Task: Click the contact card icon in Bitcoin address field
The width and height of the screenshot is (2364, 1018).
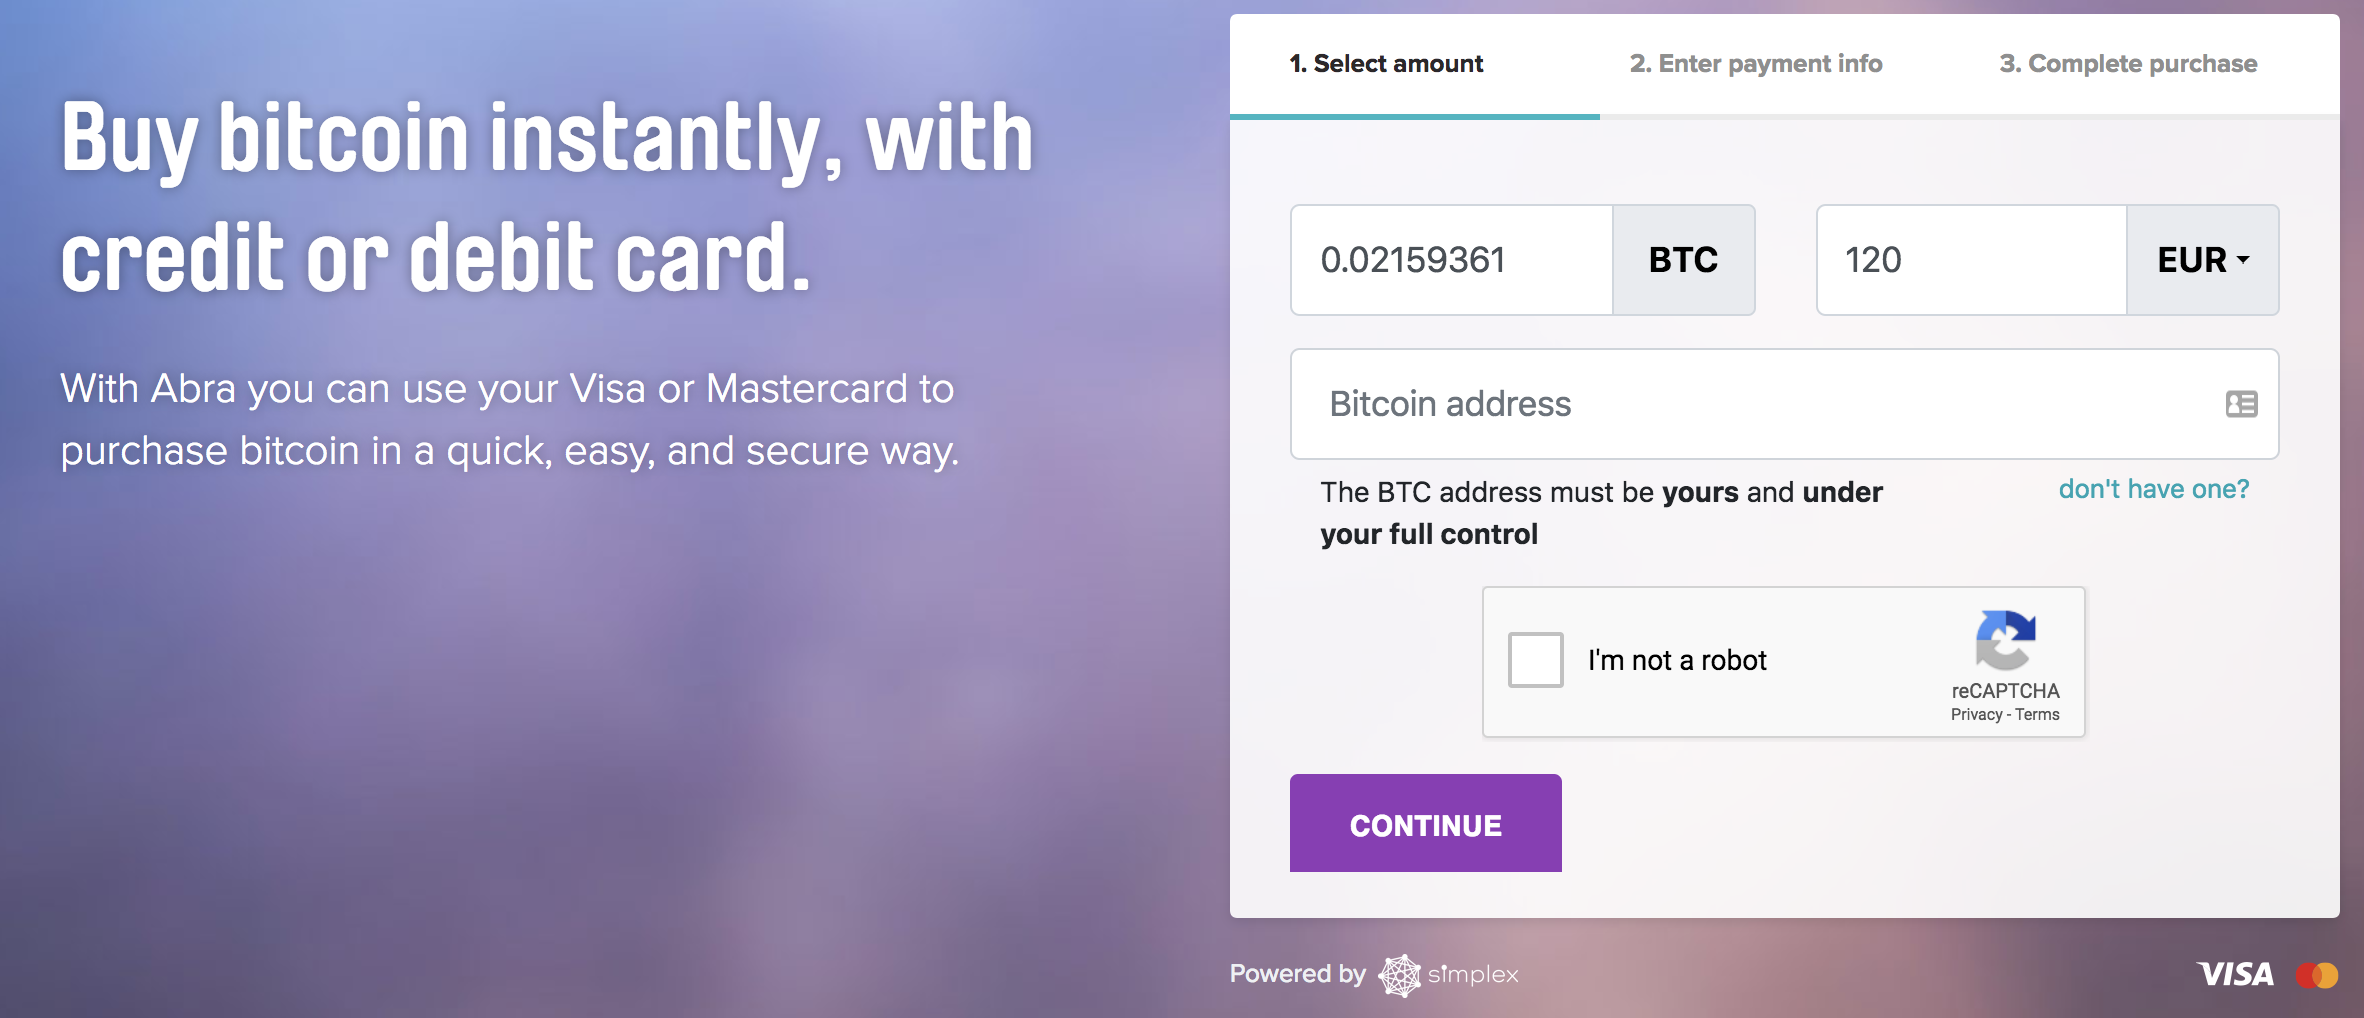Action: point(2241,404)
